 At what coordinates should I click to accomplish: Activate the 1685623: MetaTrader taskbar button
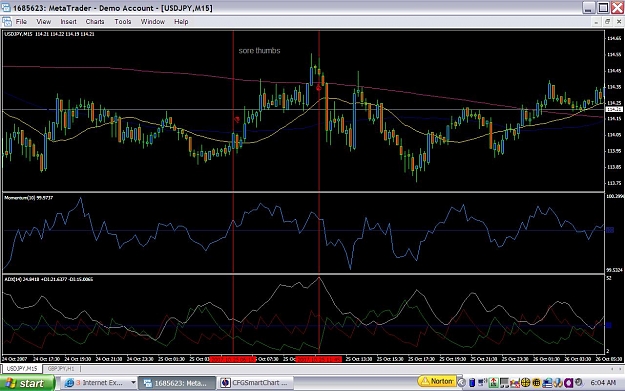177,383
